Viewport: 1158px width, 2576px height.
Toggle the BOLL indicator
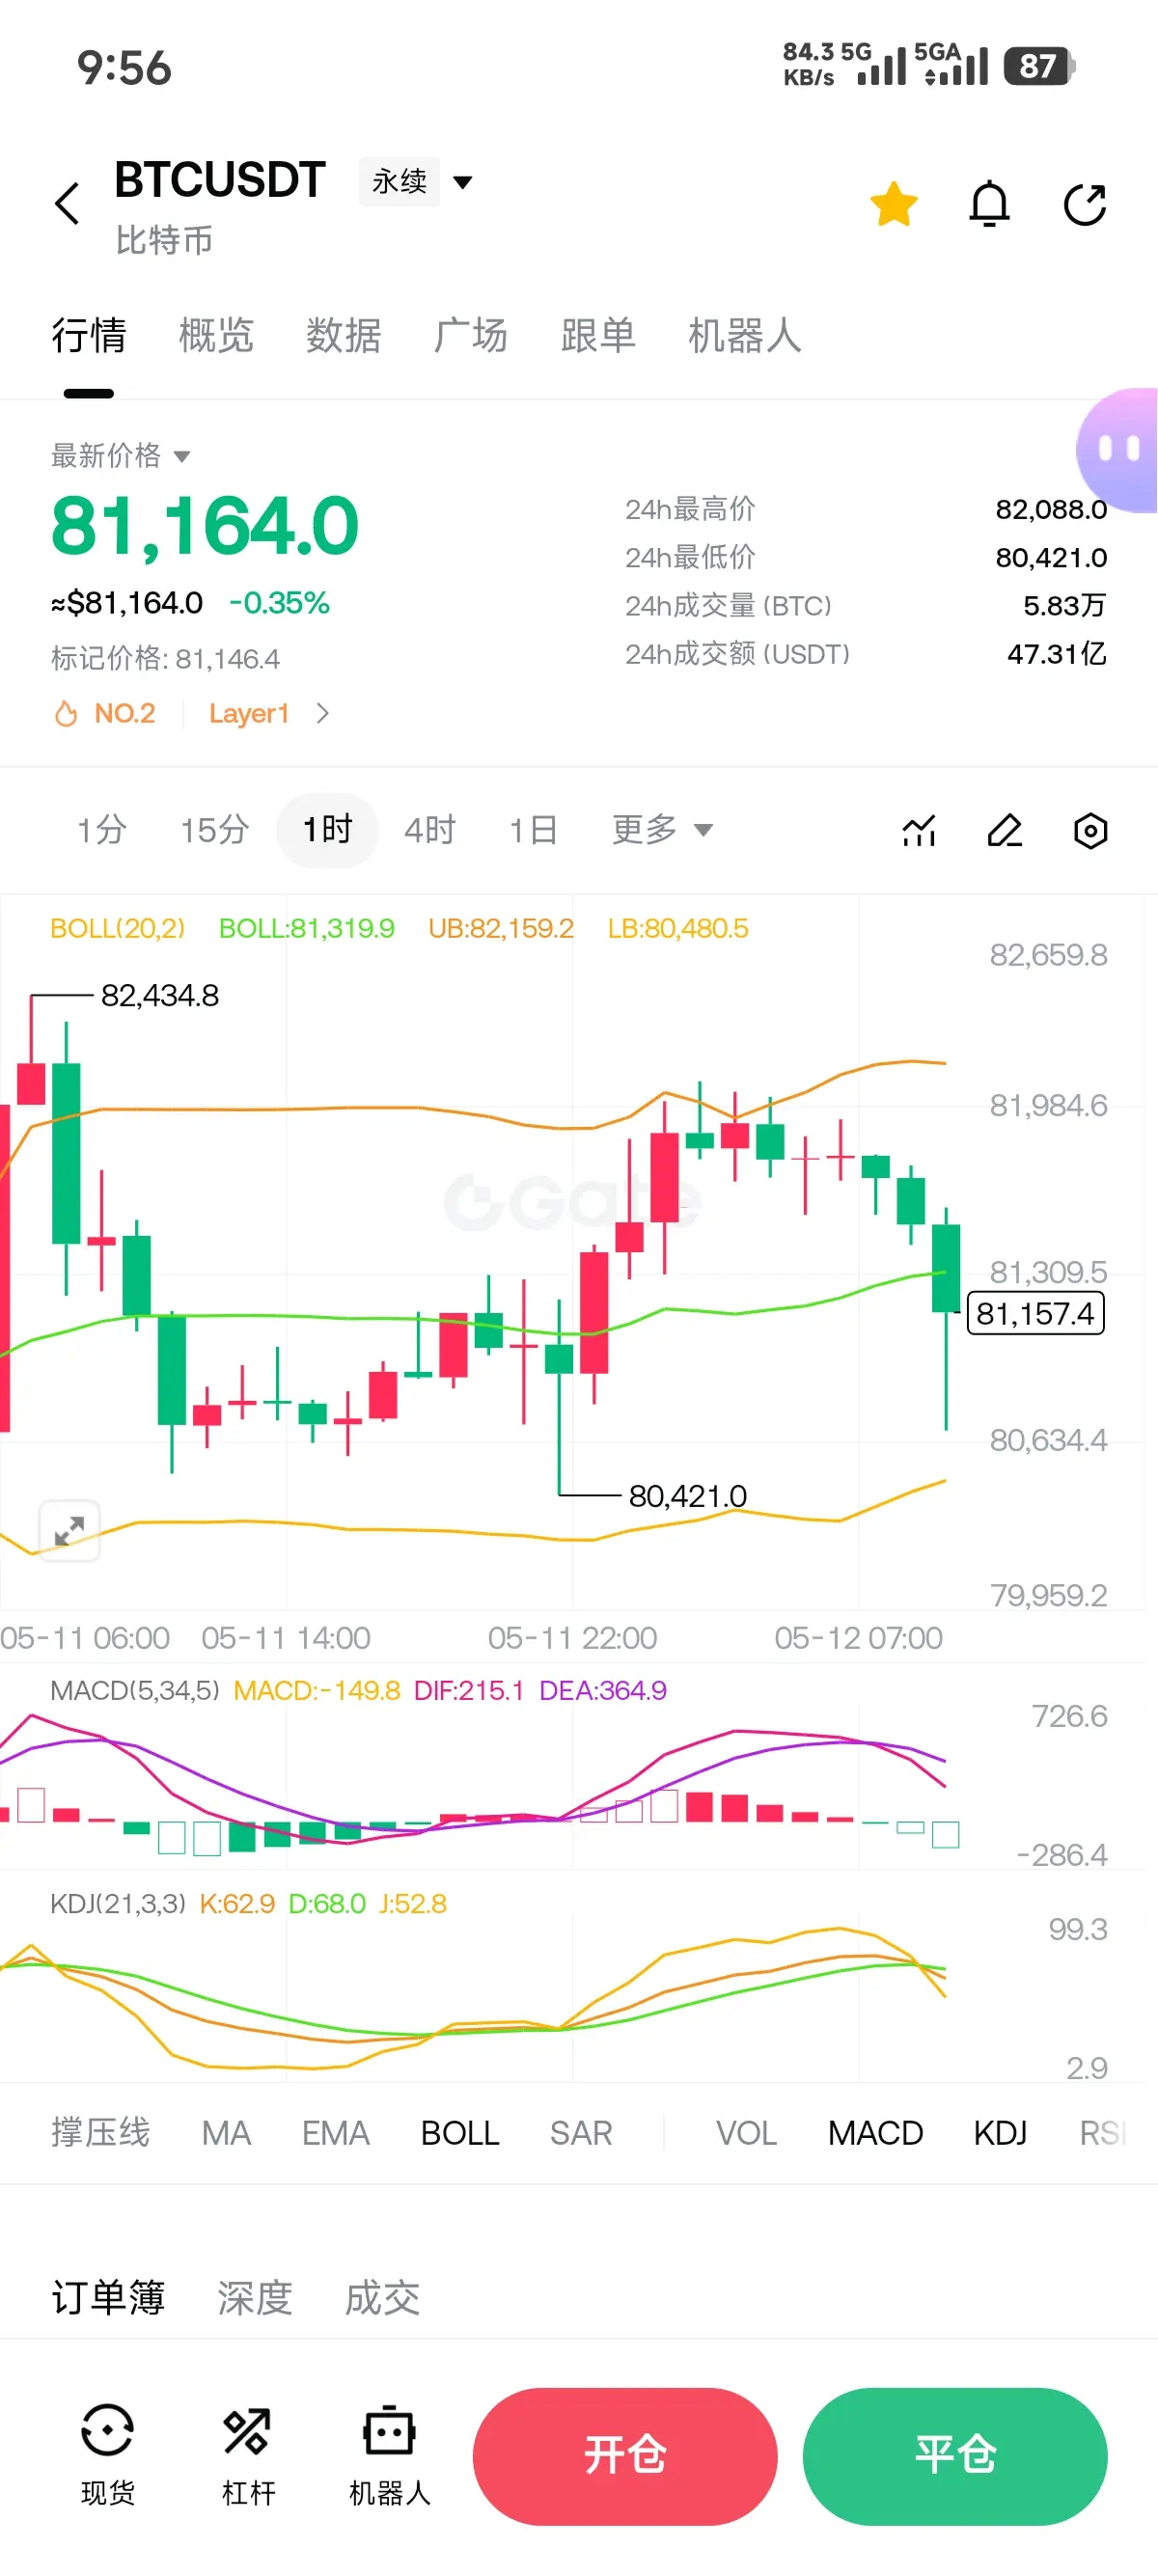coord(460,2132)
